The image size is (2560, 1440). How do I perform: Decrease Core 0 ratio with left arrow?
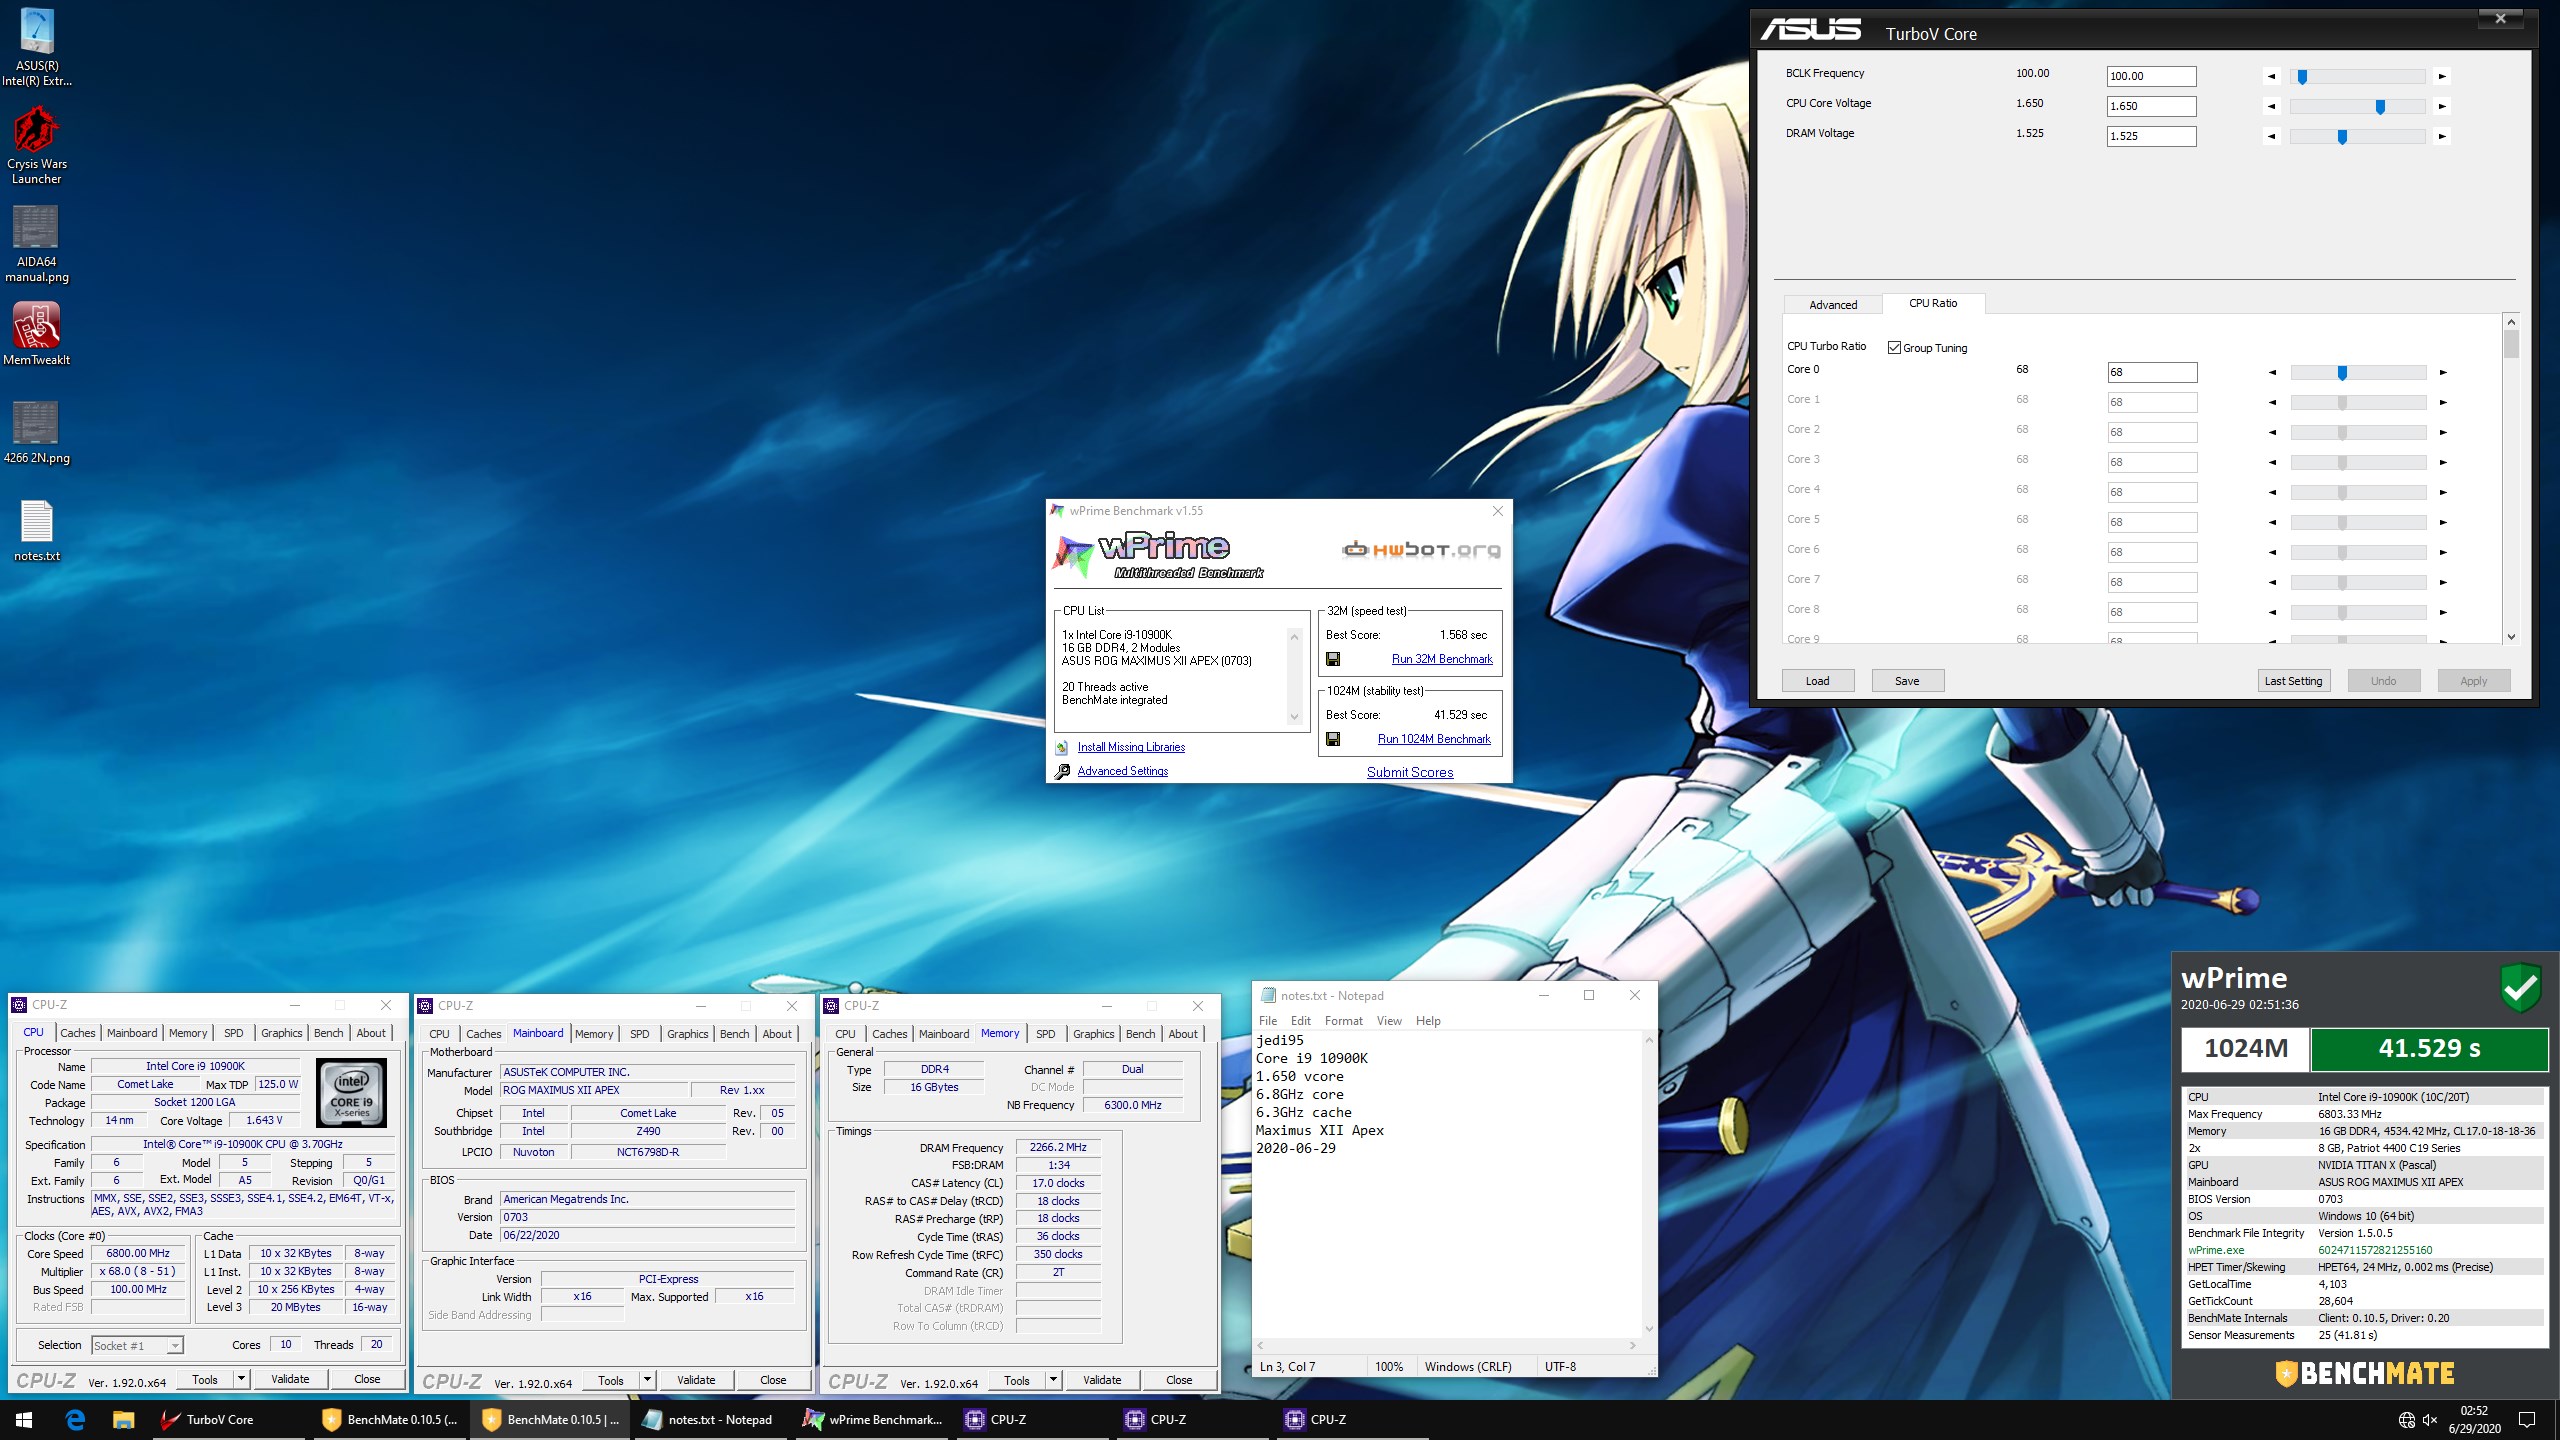(x=2272, y=372)
